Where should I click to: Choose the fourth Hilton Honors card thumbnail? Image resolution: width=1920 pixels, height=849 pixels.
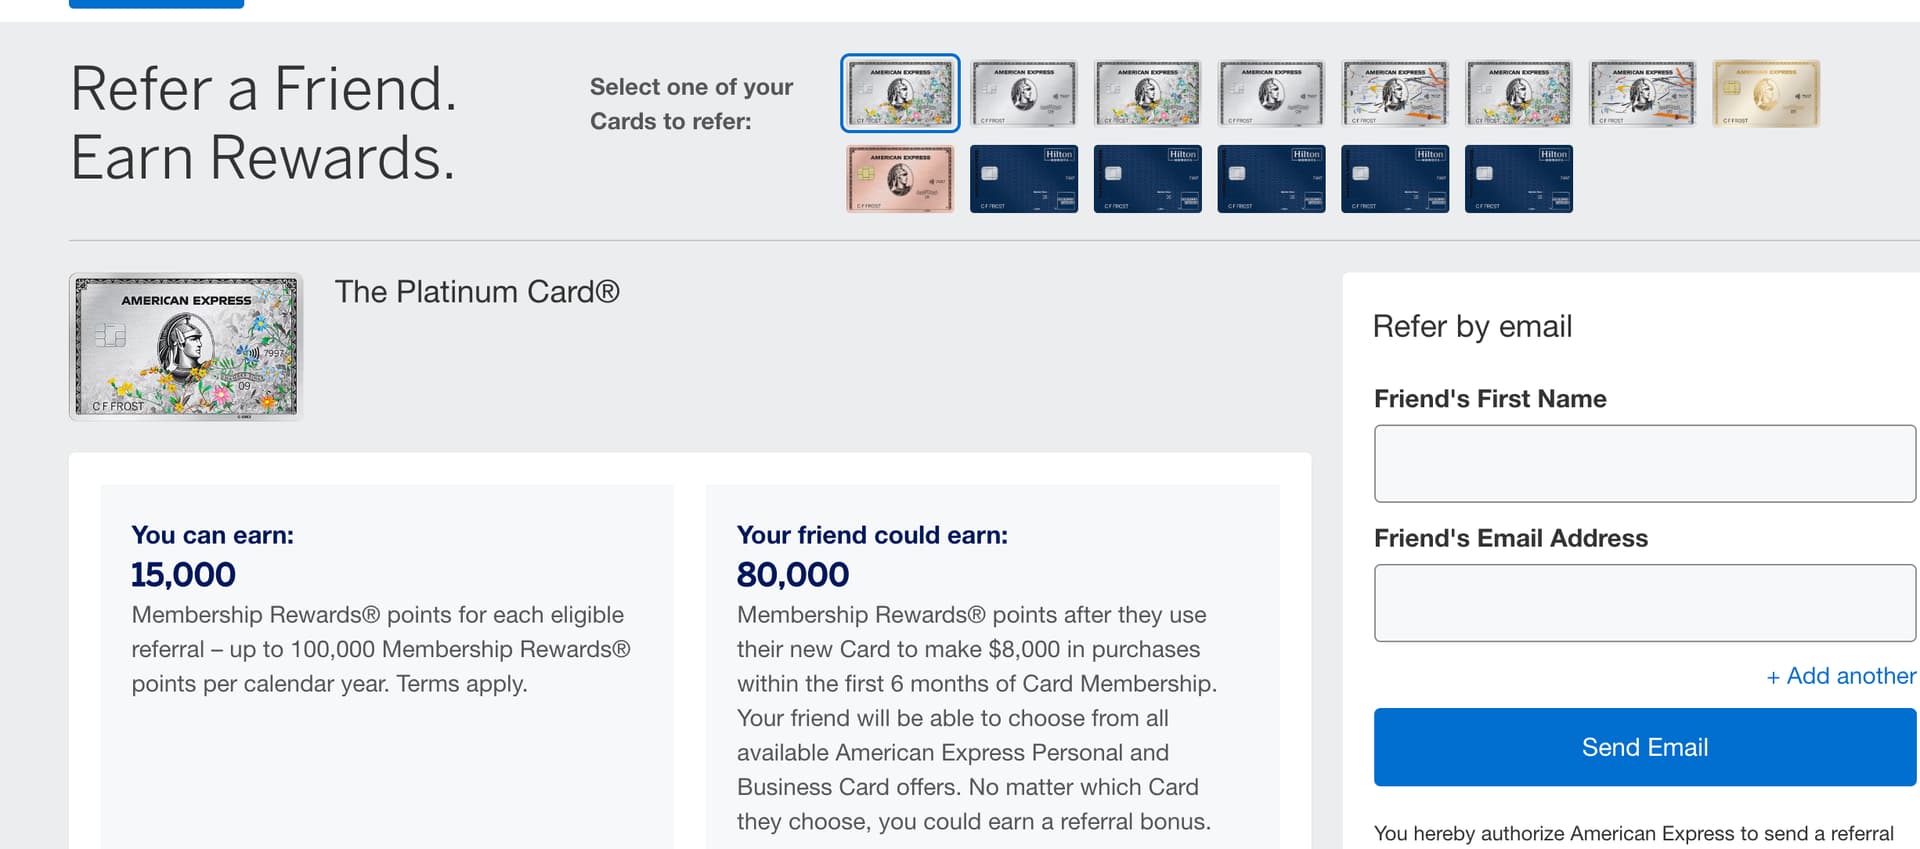click(x=1395, y=179)
